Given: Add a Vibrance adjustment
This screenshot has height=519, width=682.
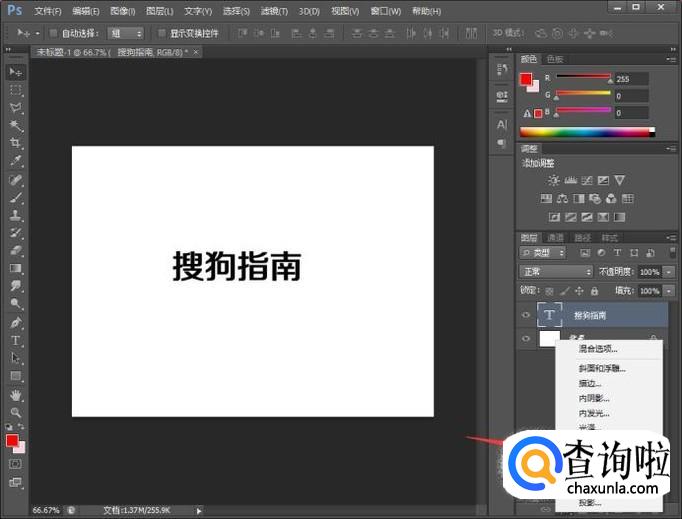Looking at the screenshot, I should pos(619,180).
